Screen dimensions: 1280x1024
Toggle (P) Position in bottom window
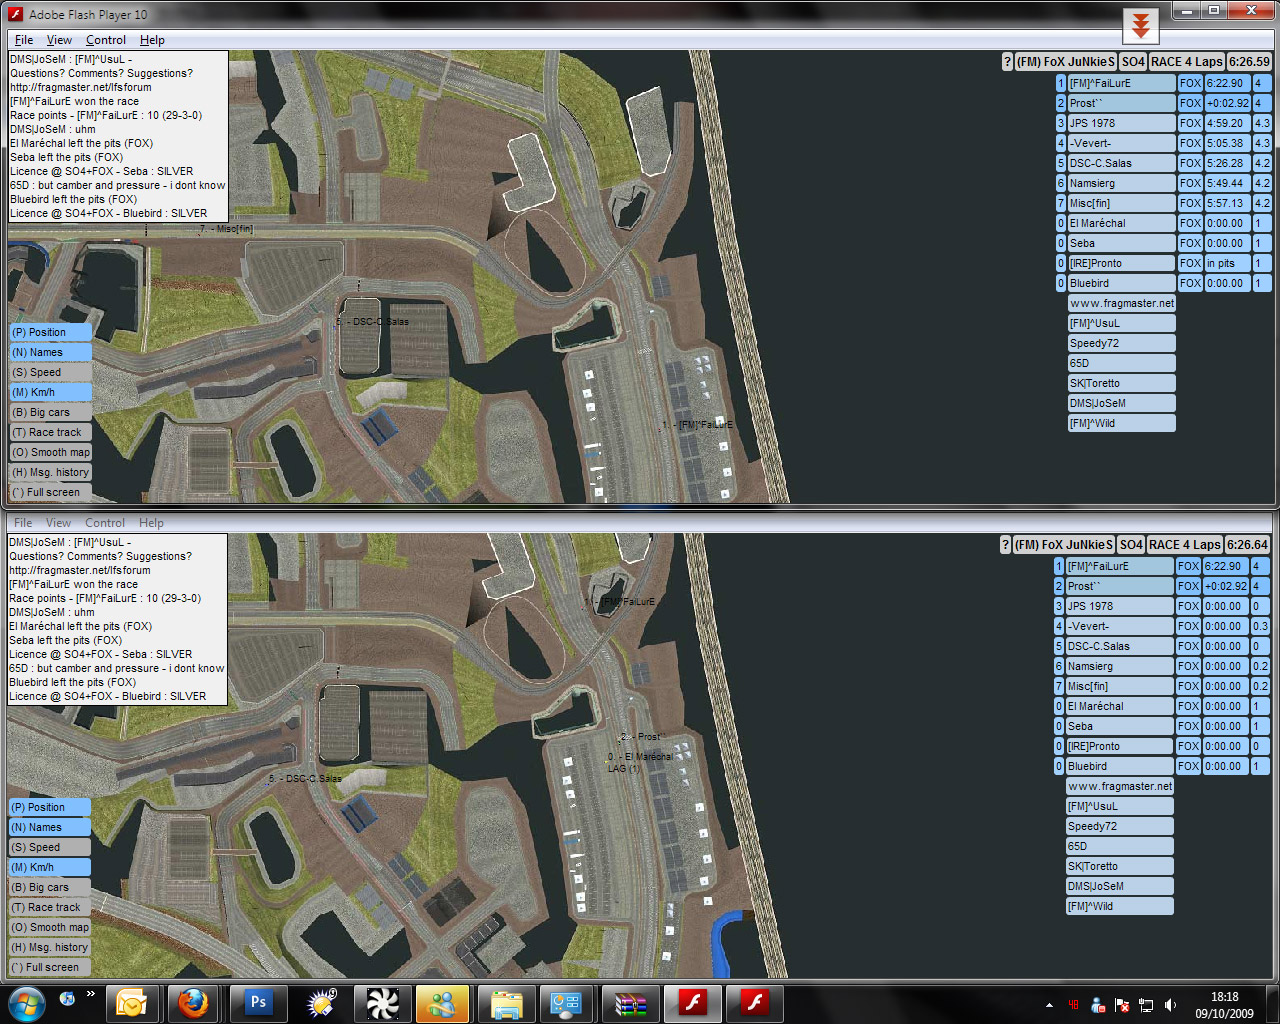49,807
